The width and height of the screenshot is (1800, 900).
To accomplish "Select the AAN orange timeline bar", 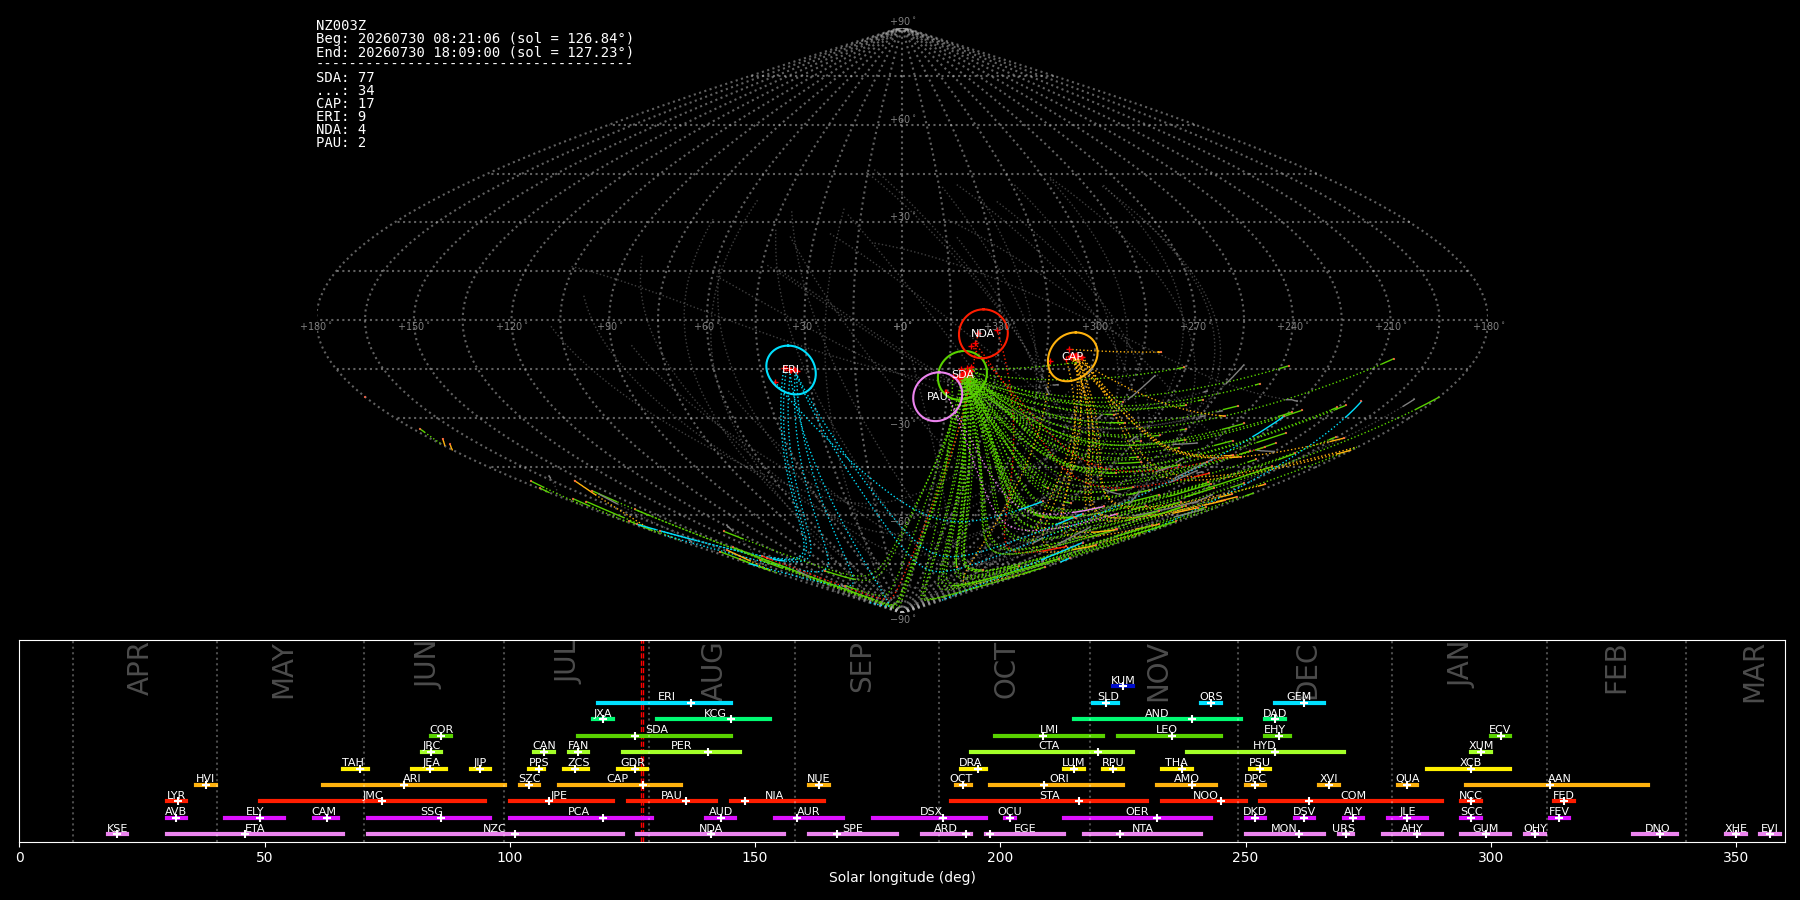I will pyautogui.click(x=1557, y=785).
